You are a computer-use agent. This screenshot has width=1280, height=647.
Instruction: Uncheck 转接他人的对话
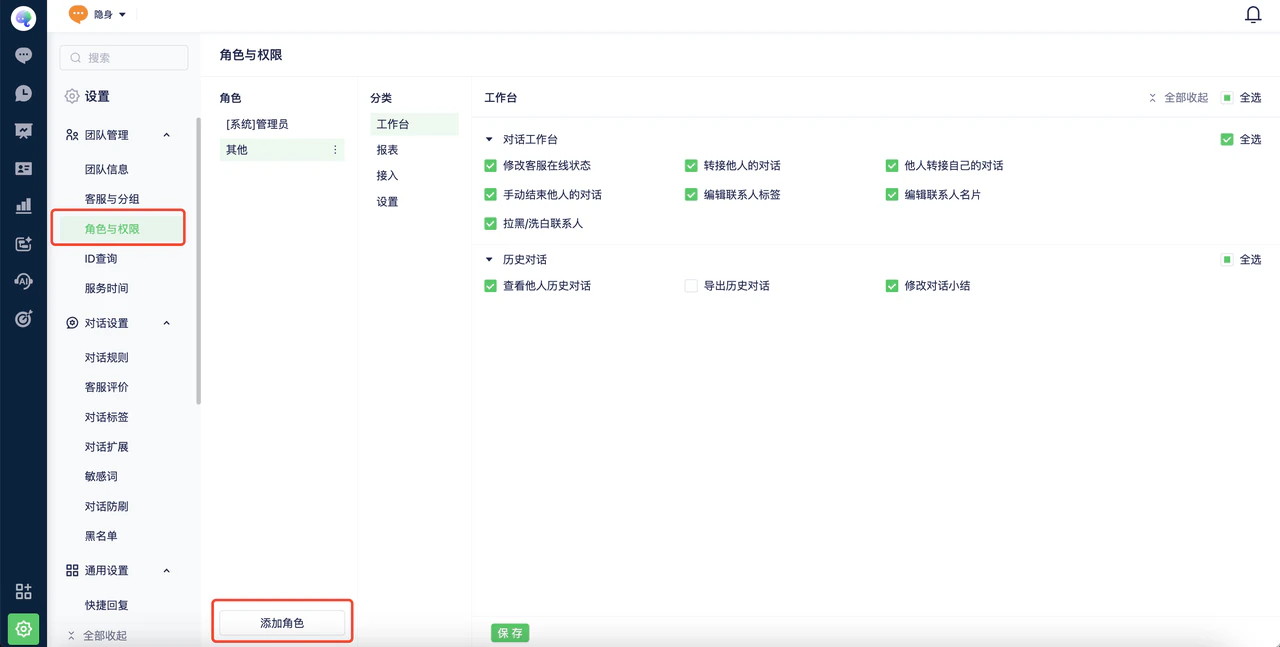(691, 166)
